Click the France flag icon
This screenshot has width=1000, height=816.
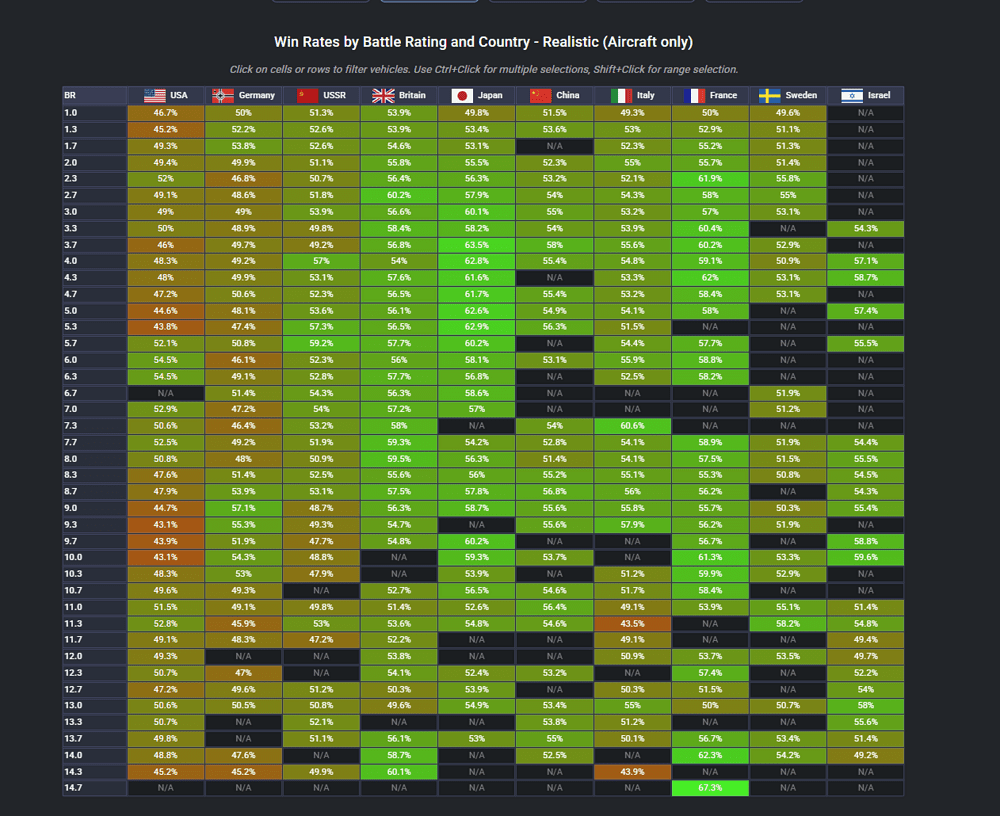click(694, 96)
